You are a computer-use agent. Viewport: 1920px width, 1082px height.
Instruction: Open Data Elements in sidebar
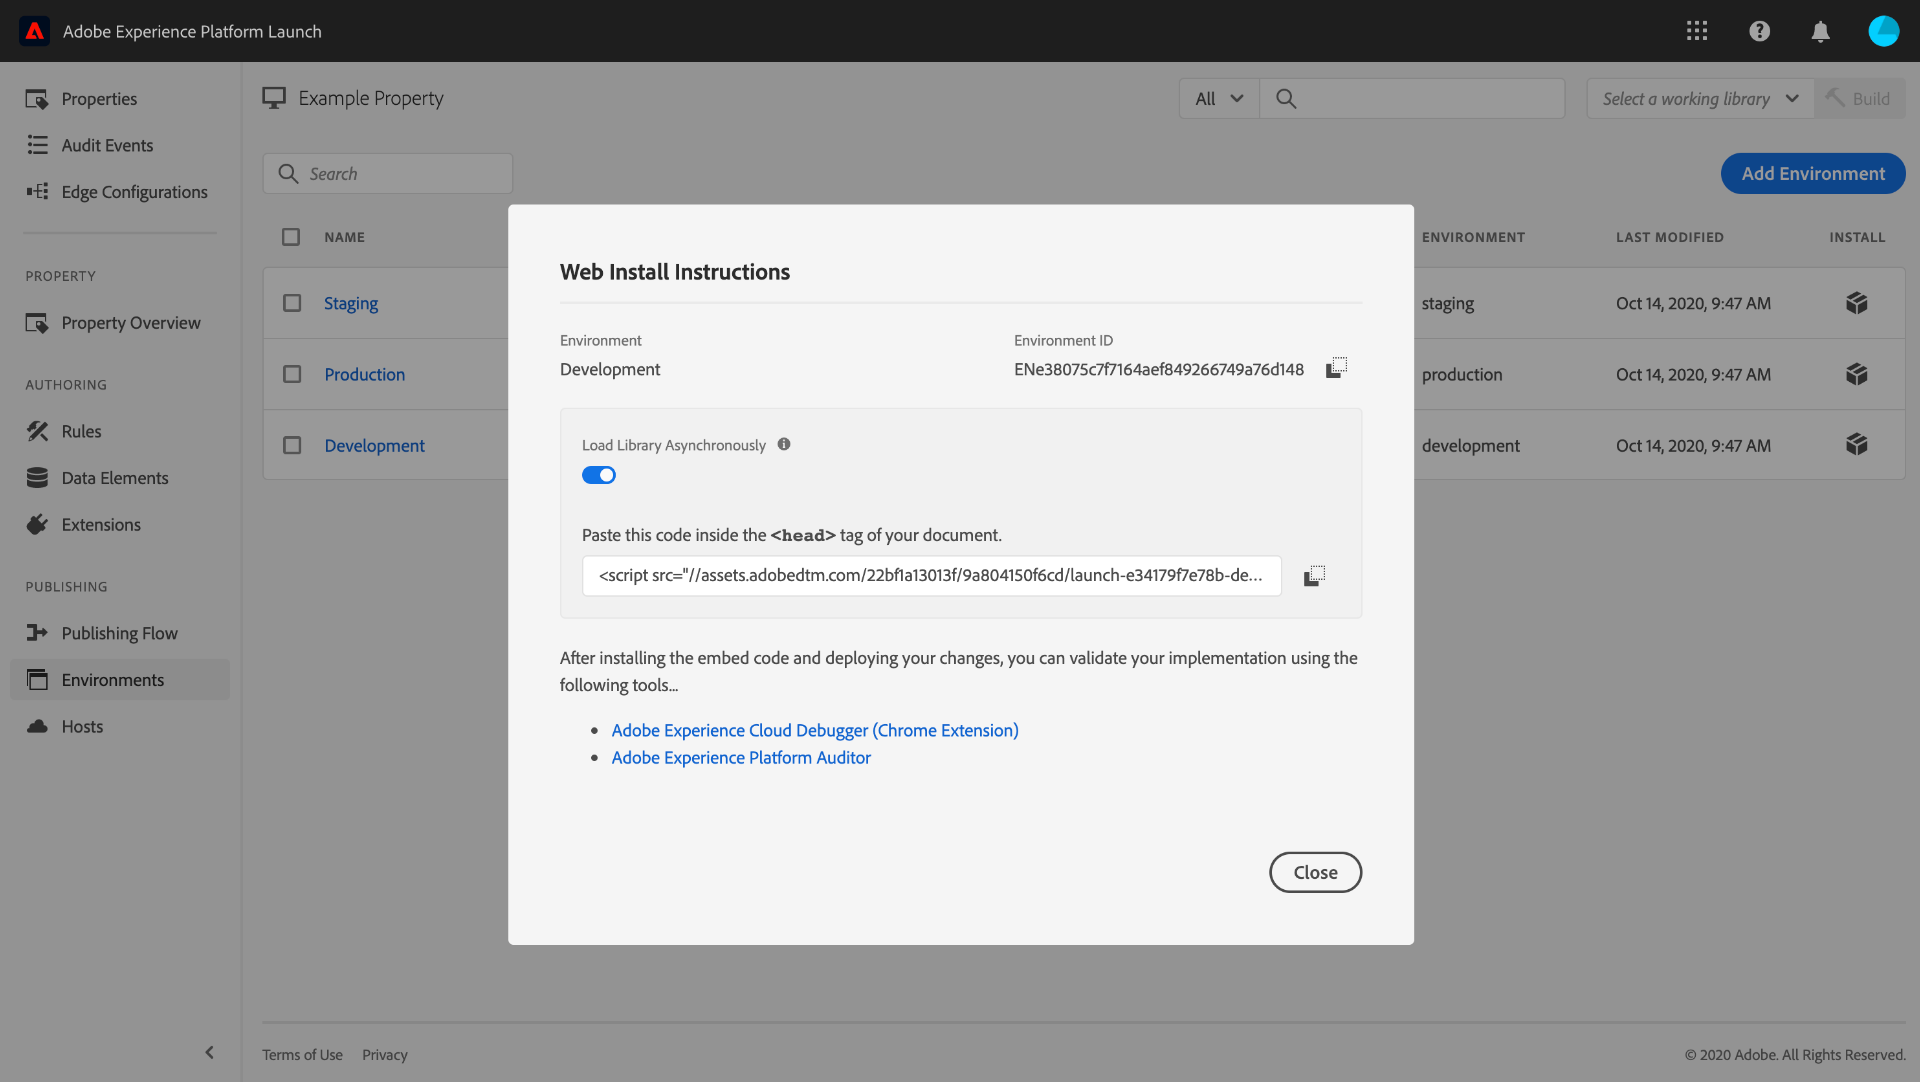tap(114, 478)
